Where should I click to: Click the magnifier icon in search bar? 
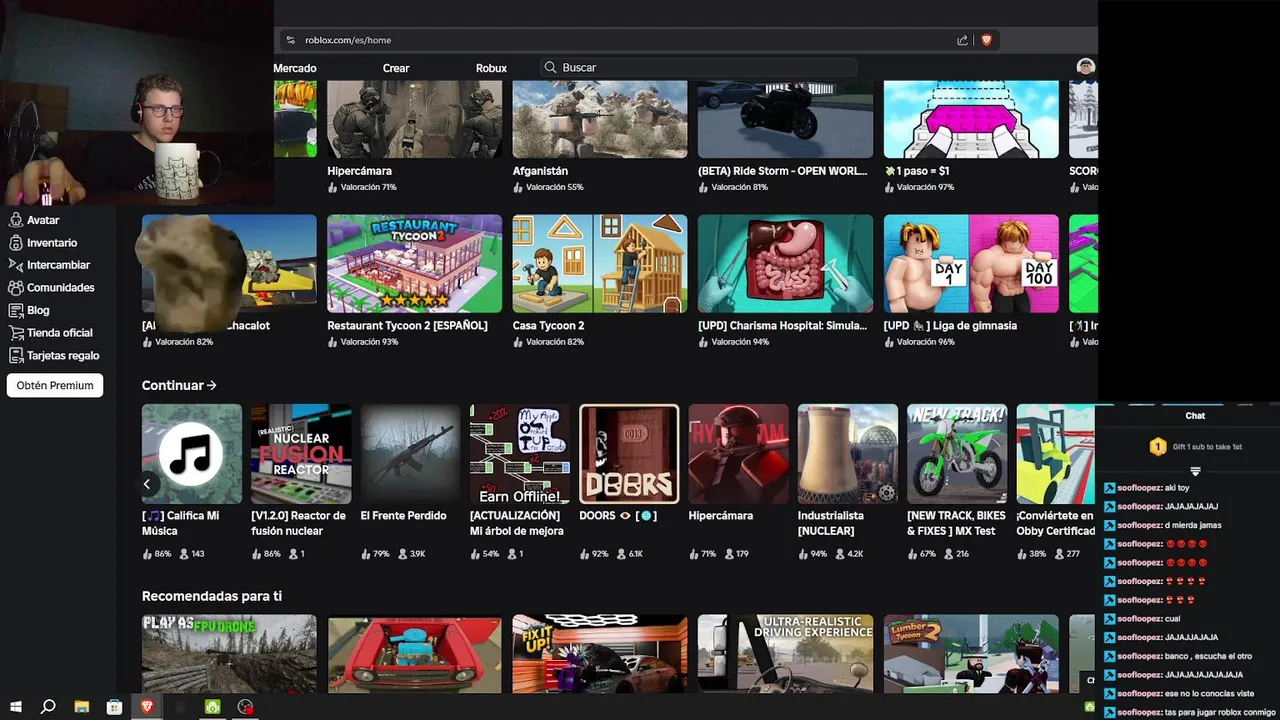pos(550,68)
